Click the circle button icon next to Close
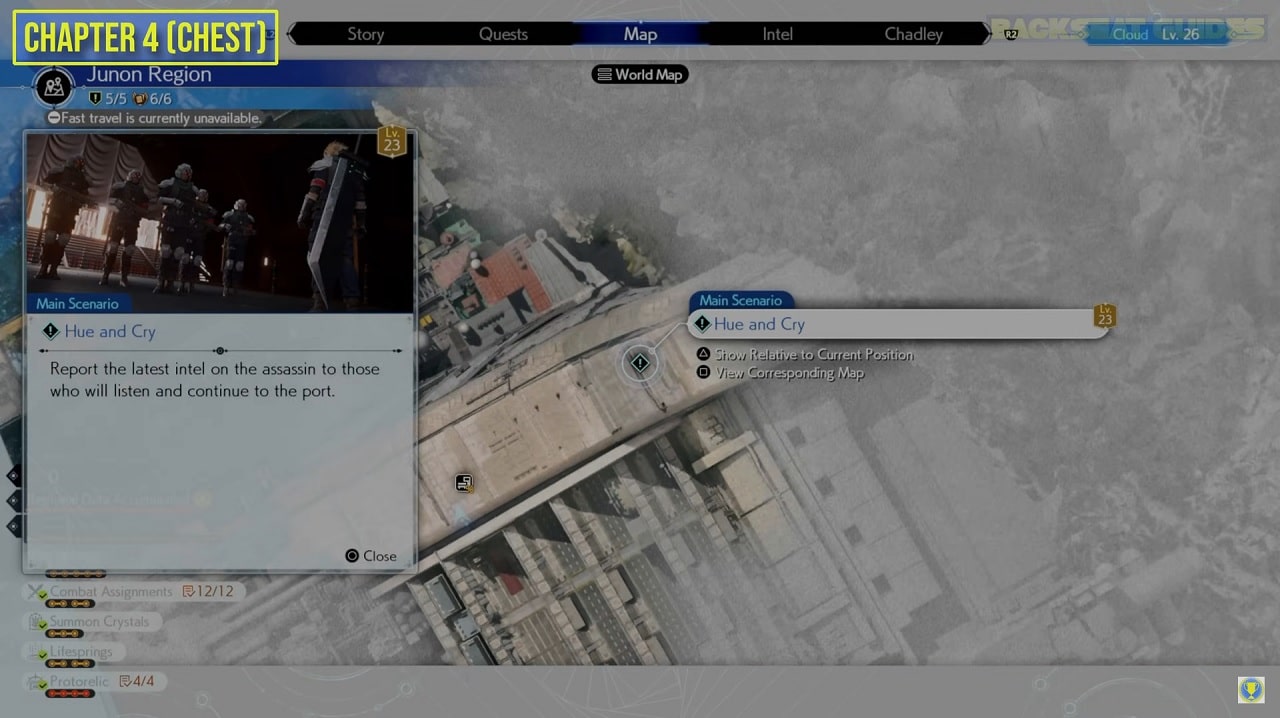The image size is (1280, 718). (x=352, y=556)
